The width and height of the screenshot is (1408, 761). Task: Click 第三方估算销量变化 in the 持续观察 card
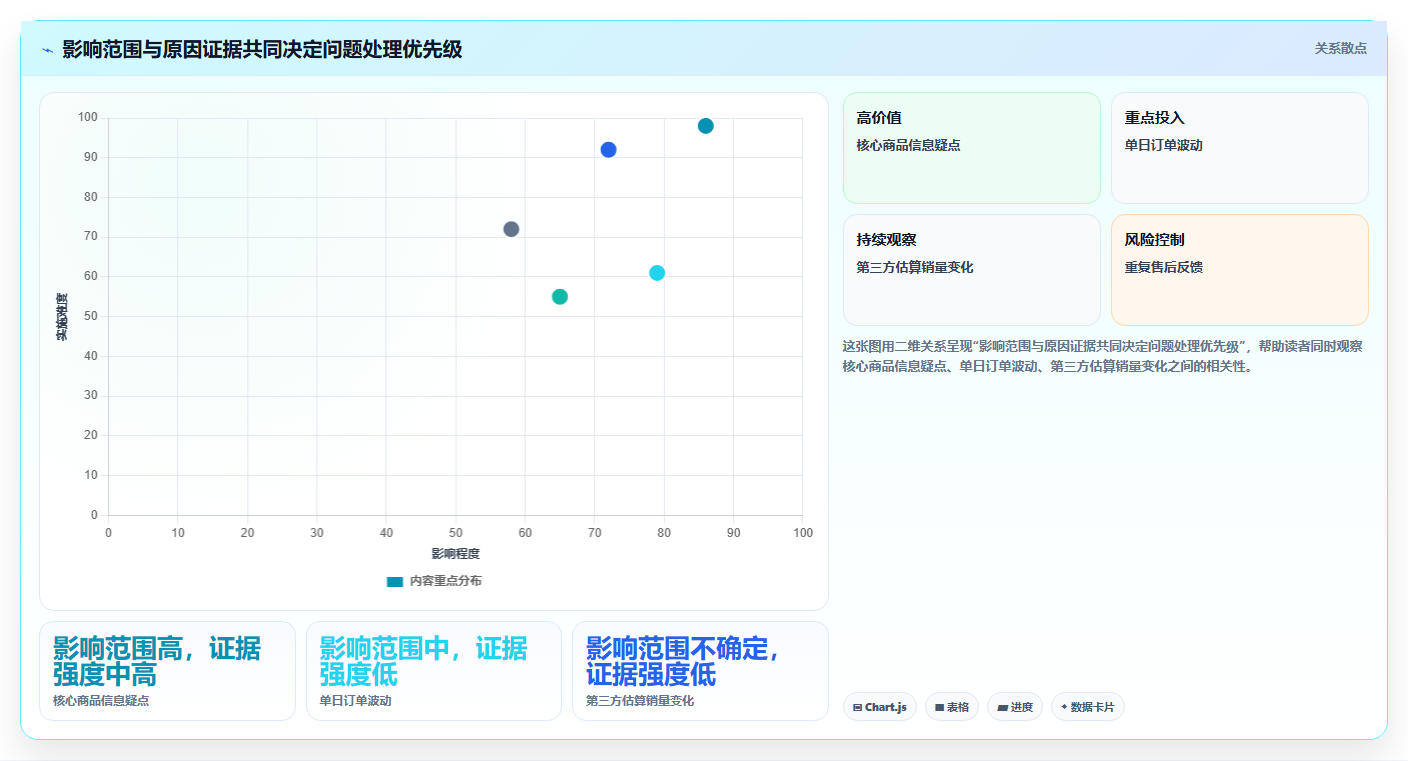(x=915, y=268)
